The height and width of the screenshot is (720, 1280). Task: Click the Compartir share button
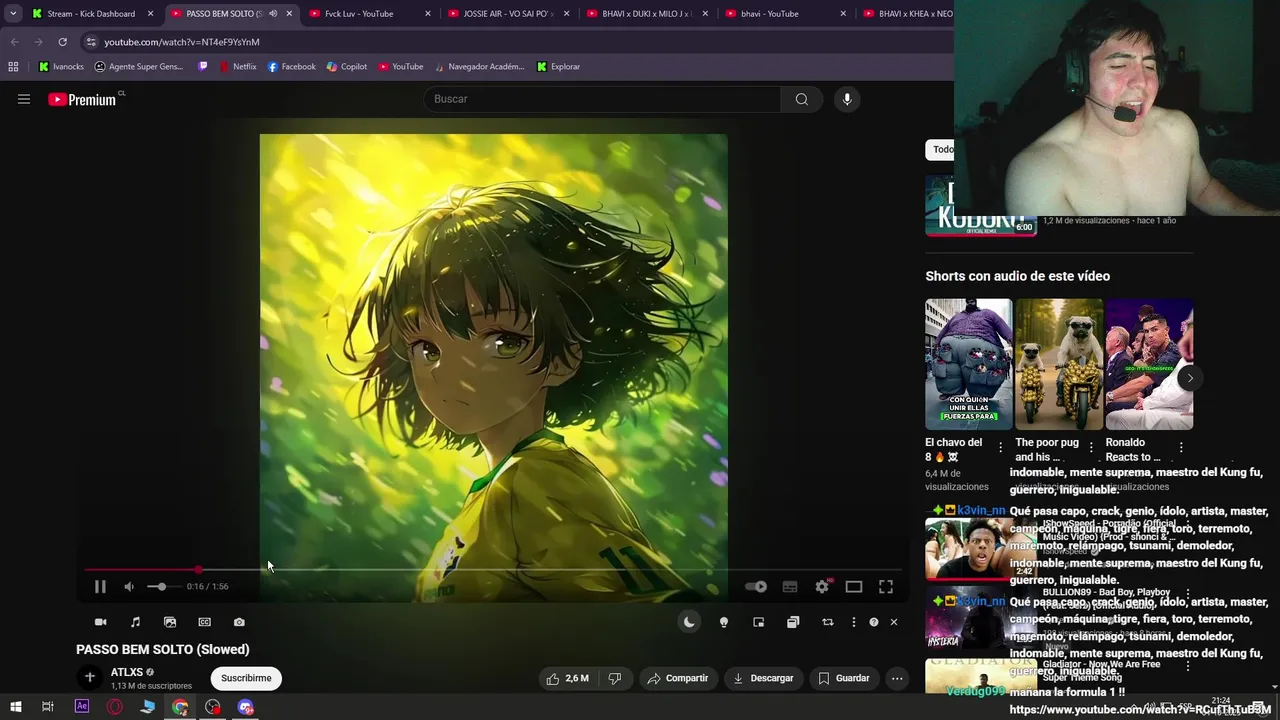pyautogui.click(x=677, y=678)
